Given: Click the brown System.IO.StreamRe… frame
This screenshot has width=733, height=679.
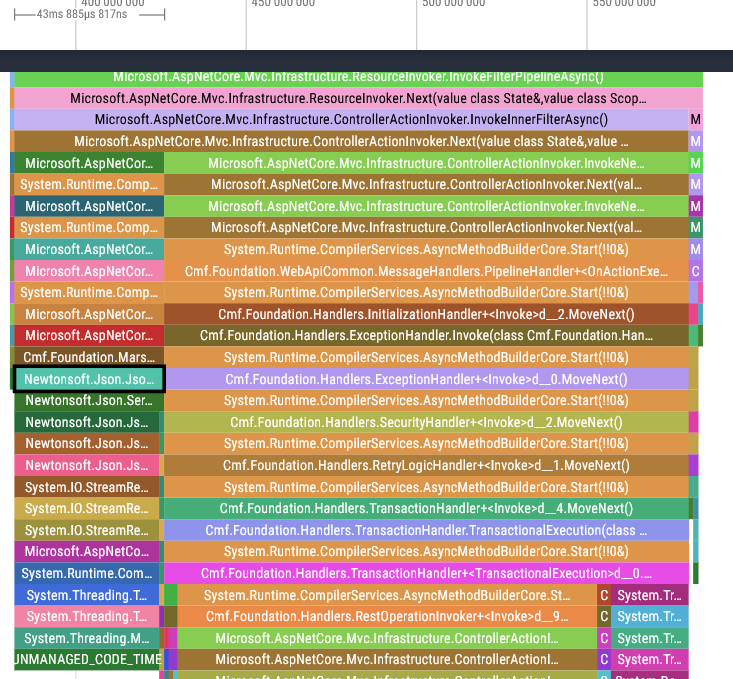Looking at the screenshot, I should coord(86,488).
